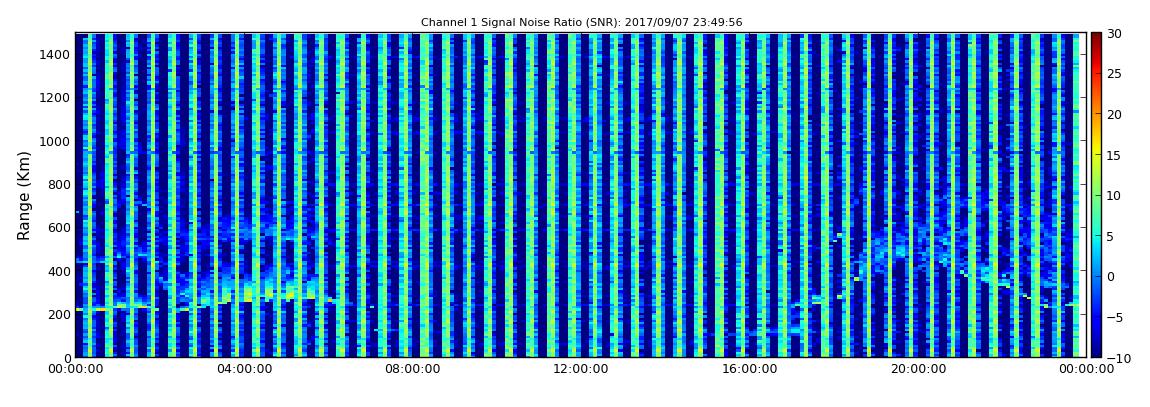Click the colorbar value −5
Image resolution: width=1150 pixels, height=407 pixels.
click(1114, 317)
